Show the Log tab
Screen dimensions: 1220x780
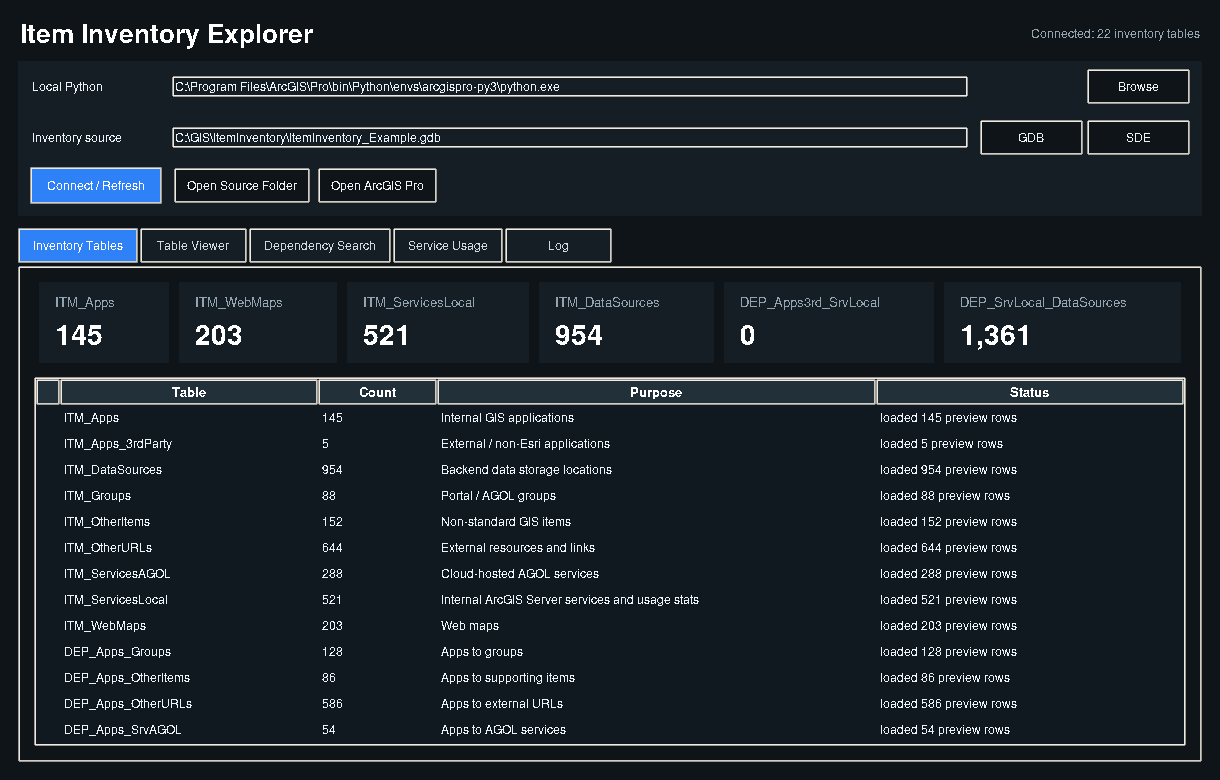tap(558, 245)
